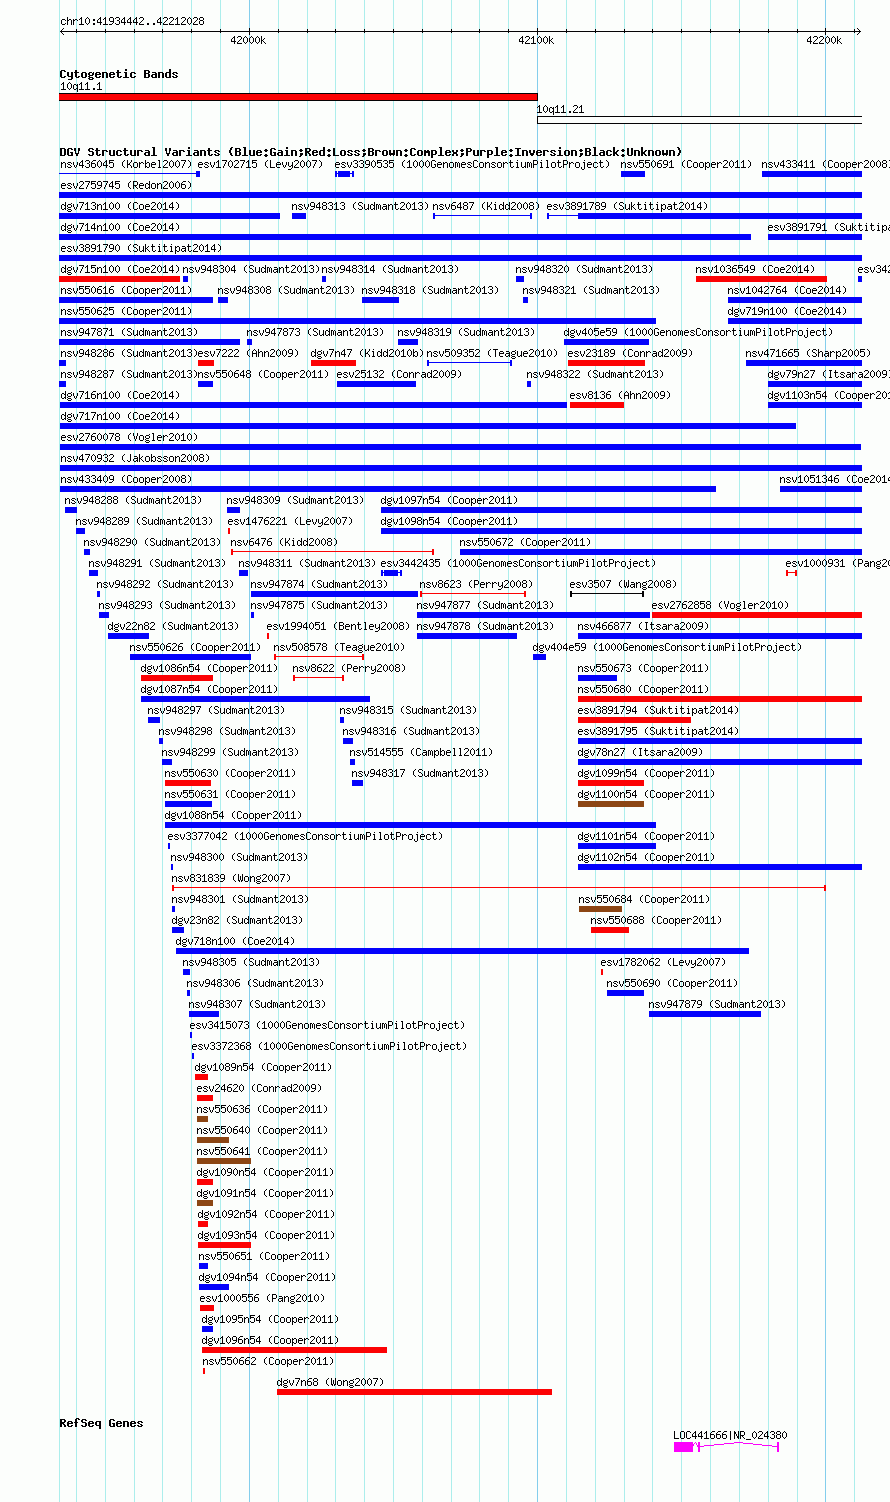
Task: Click esv1994051 (Bentley2008) label
Action: [x=338, y=626]
